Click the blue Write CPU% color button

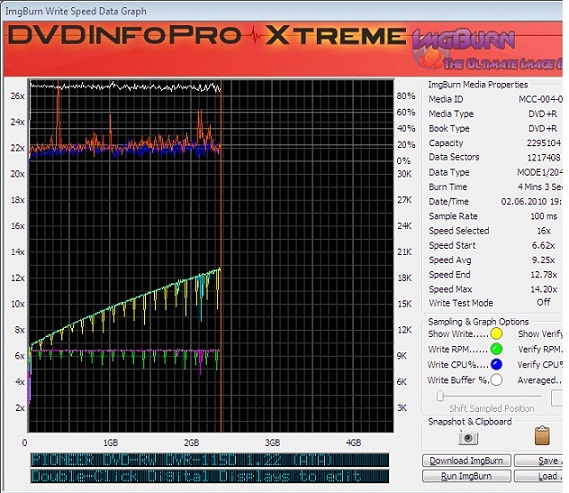496,364
